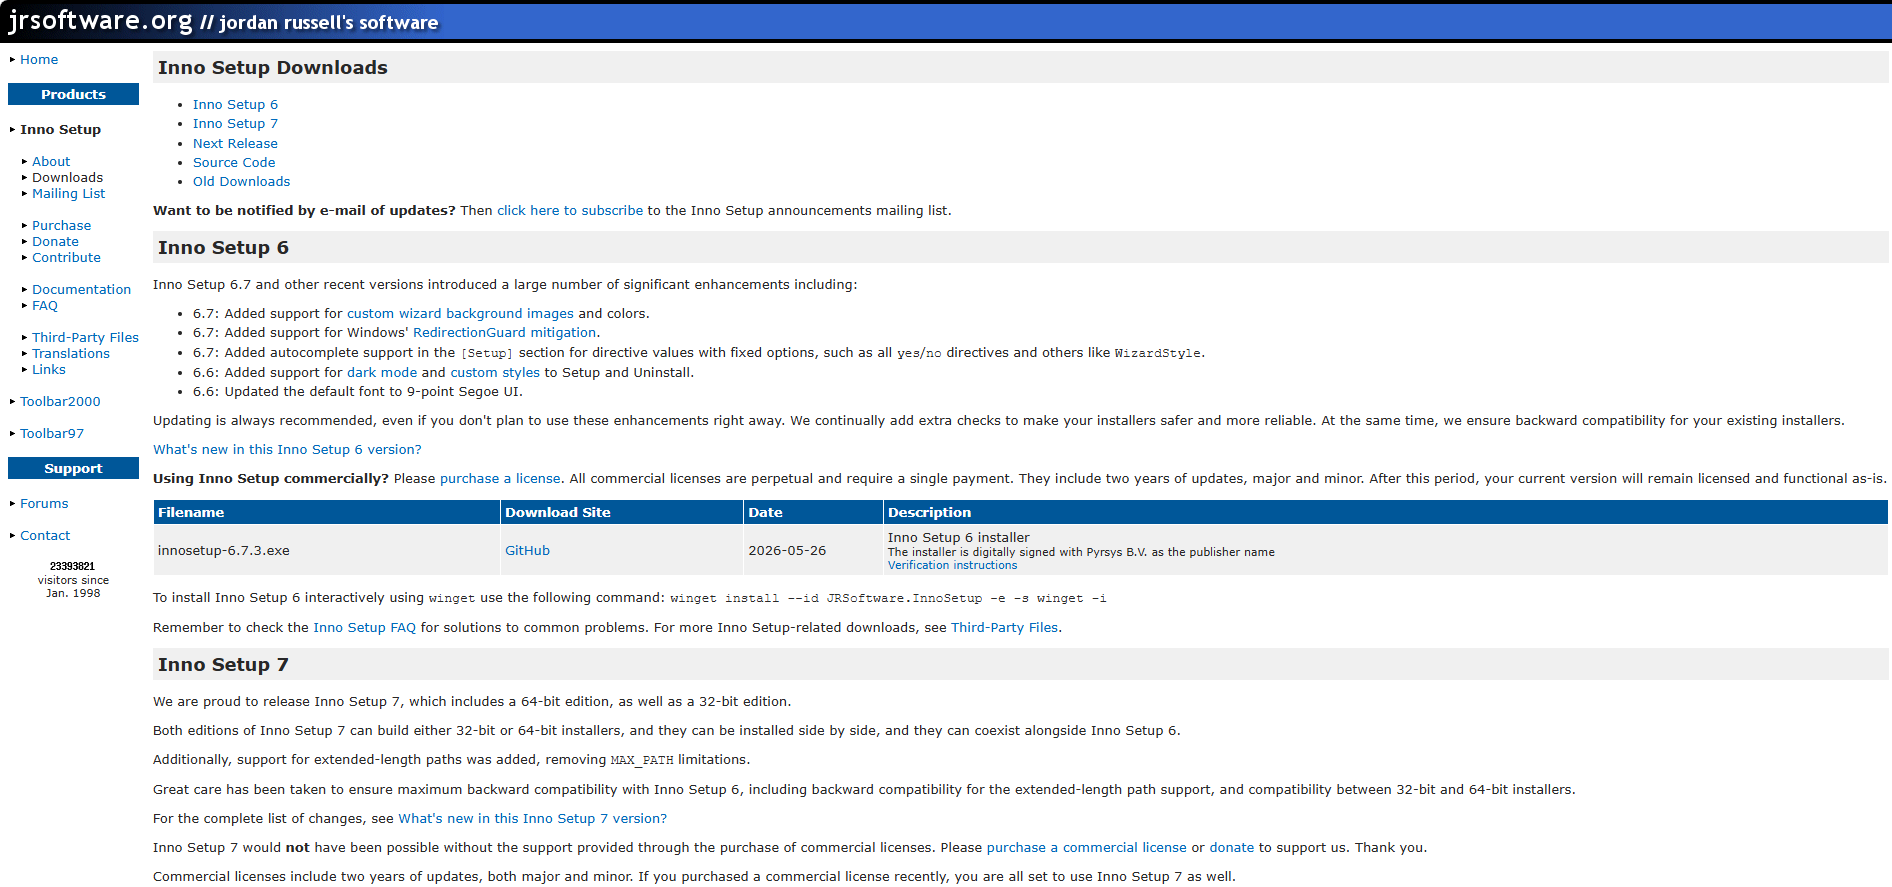Viewport: 1892px width, 887px height.
Task: Click the Support sidebar header
Action: [x=73, y=469]
